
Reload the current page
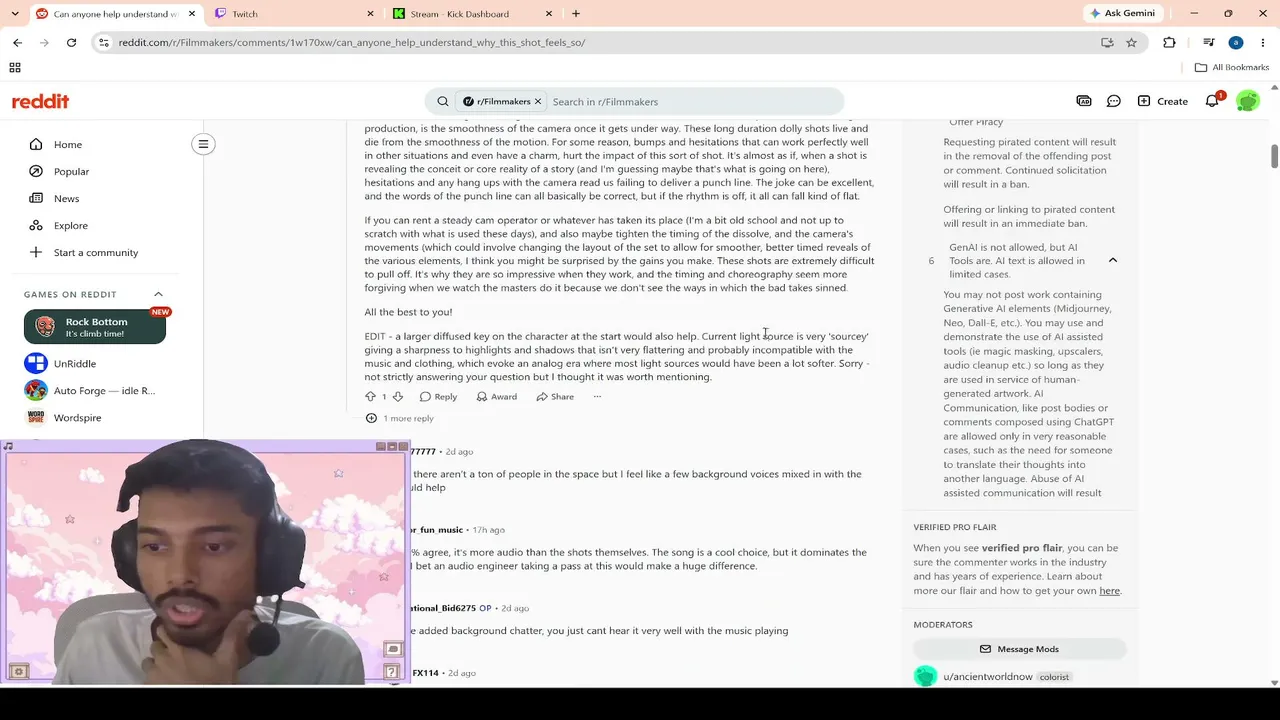71,42
